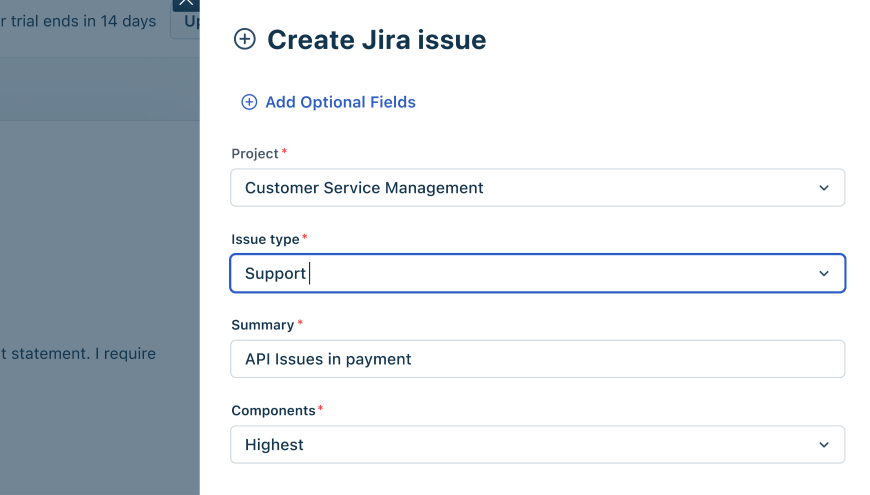Click the Summary field label
This screenshot has width=870, height=495.
tap(262, 325)
